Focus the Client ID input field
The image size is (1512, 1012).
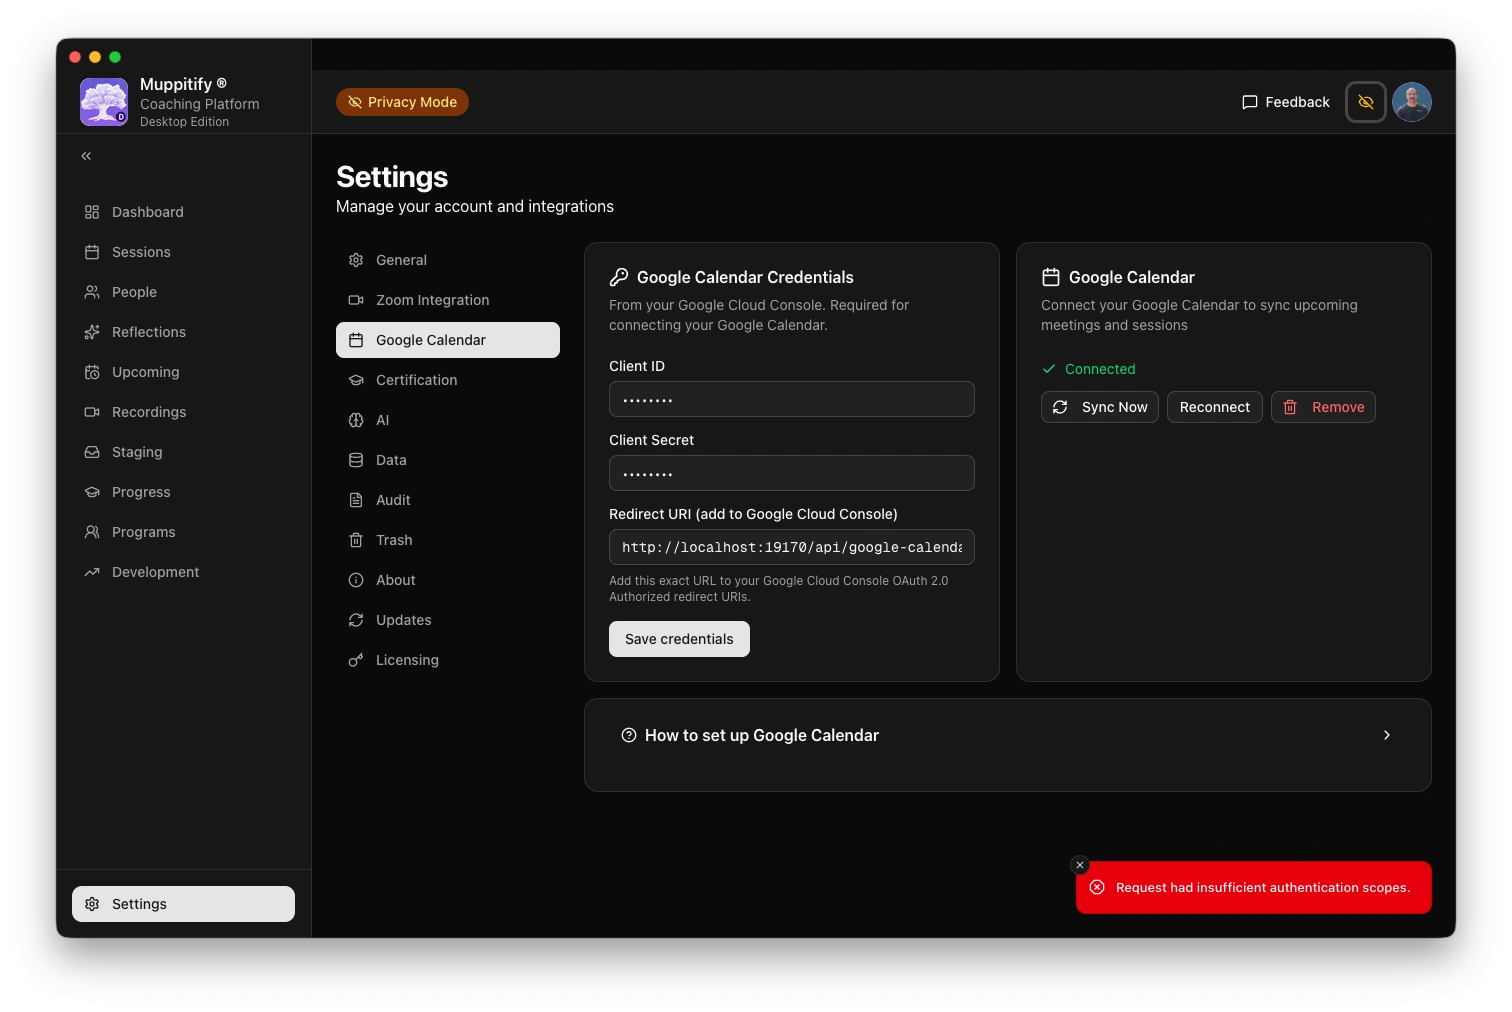coord(791,399)
